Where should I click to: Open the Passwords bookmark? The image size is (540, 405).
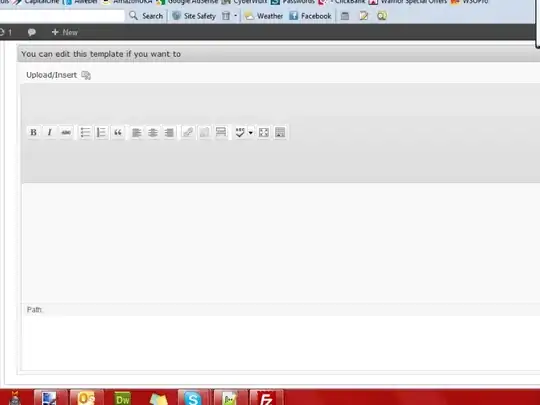pyautogui.click(x=293, y=2)
